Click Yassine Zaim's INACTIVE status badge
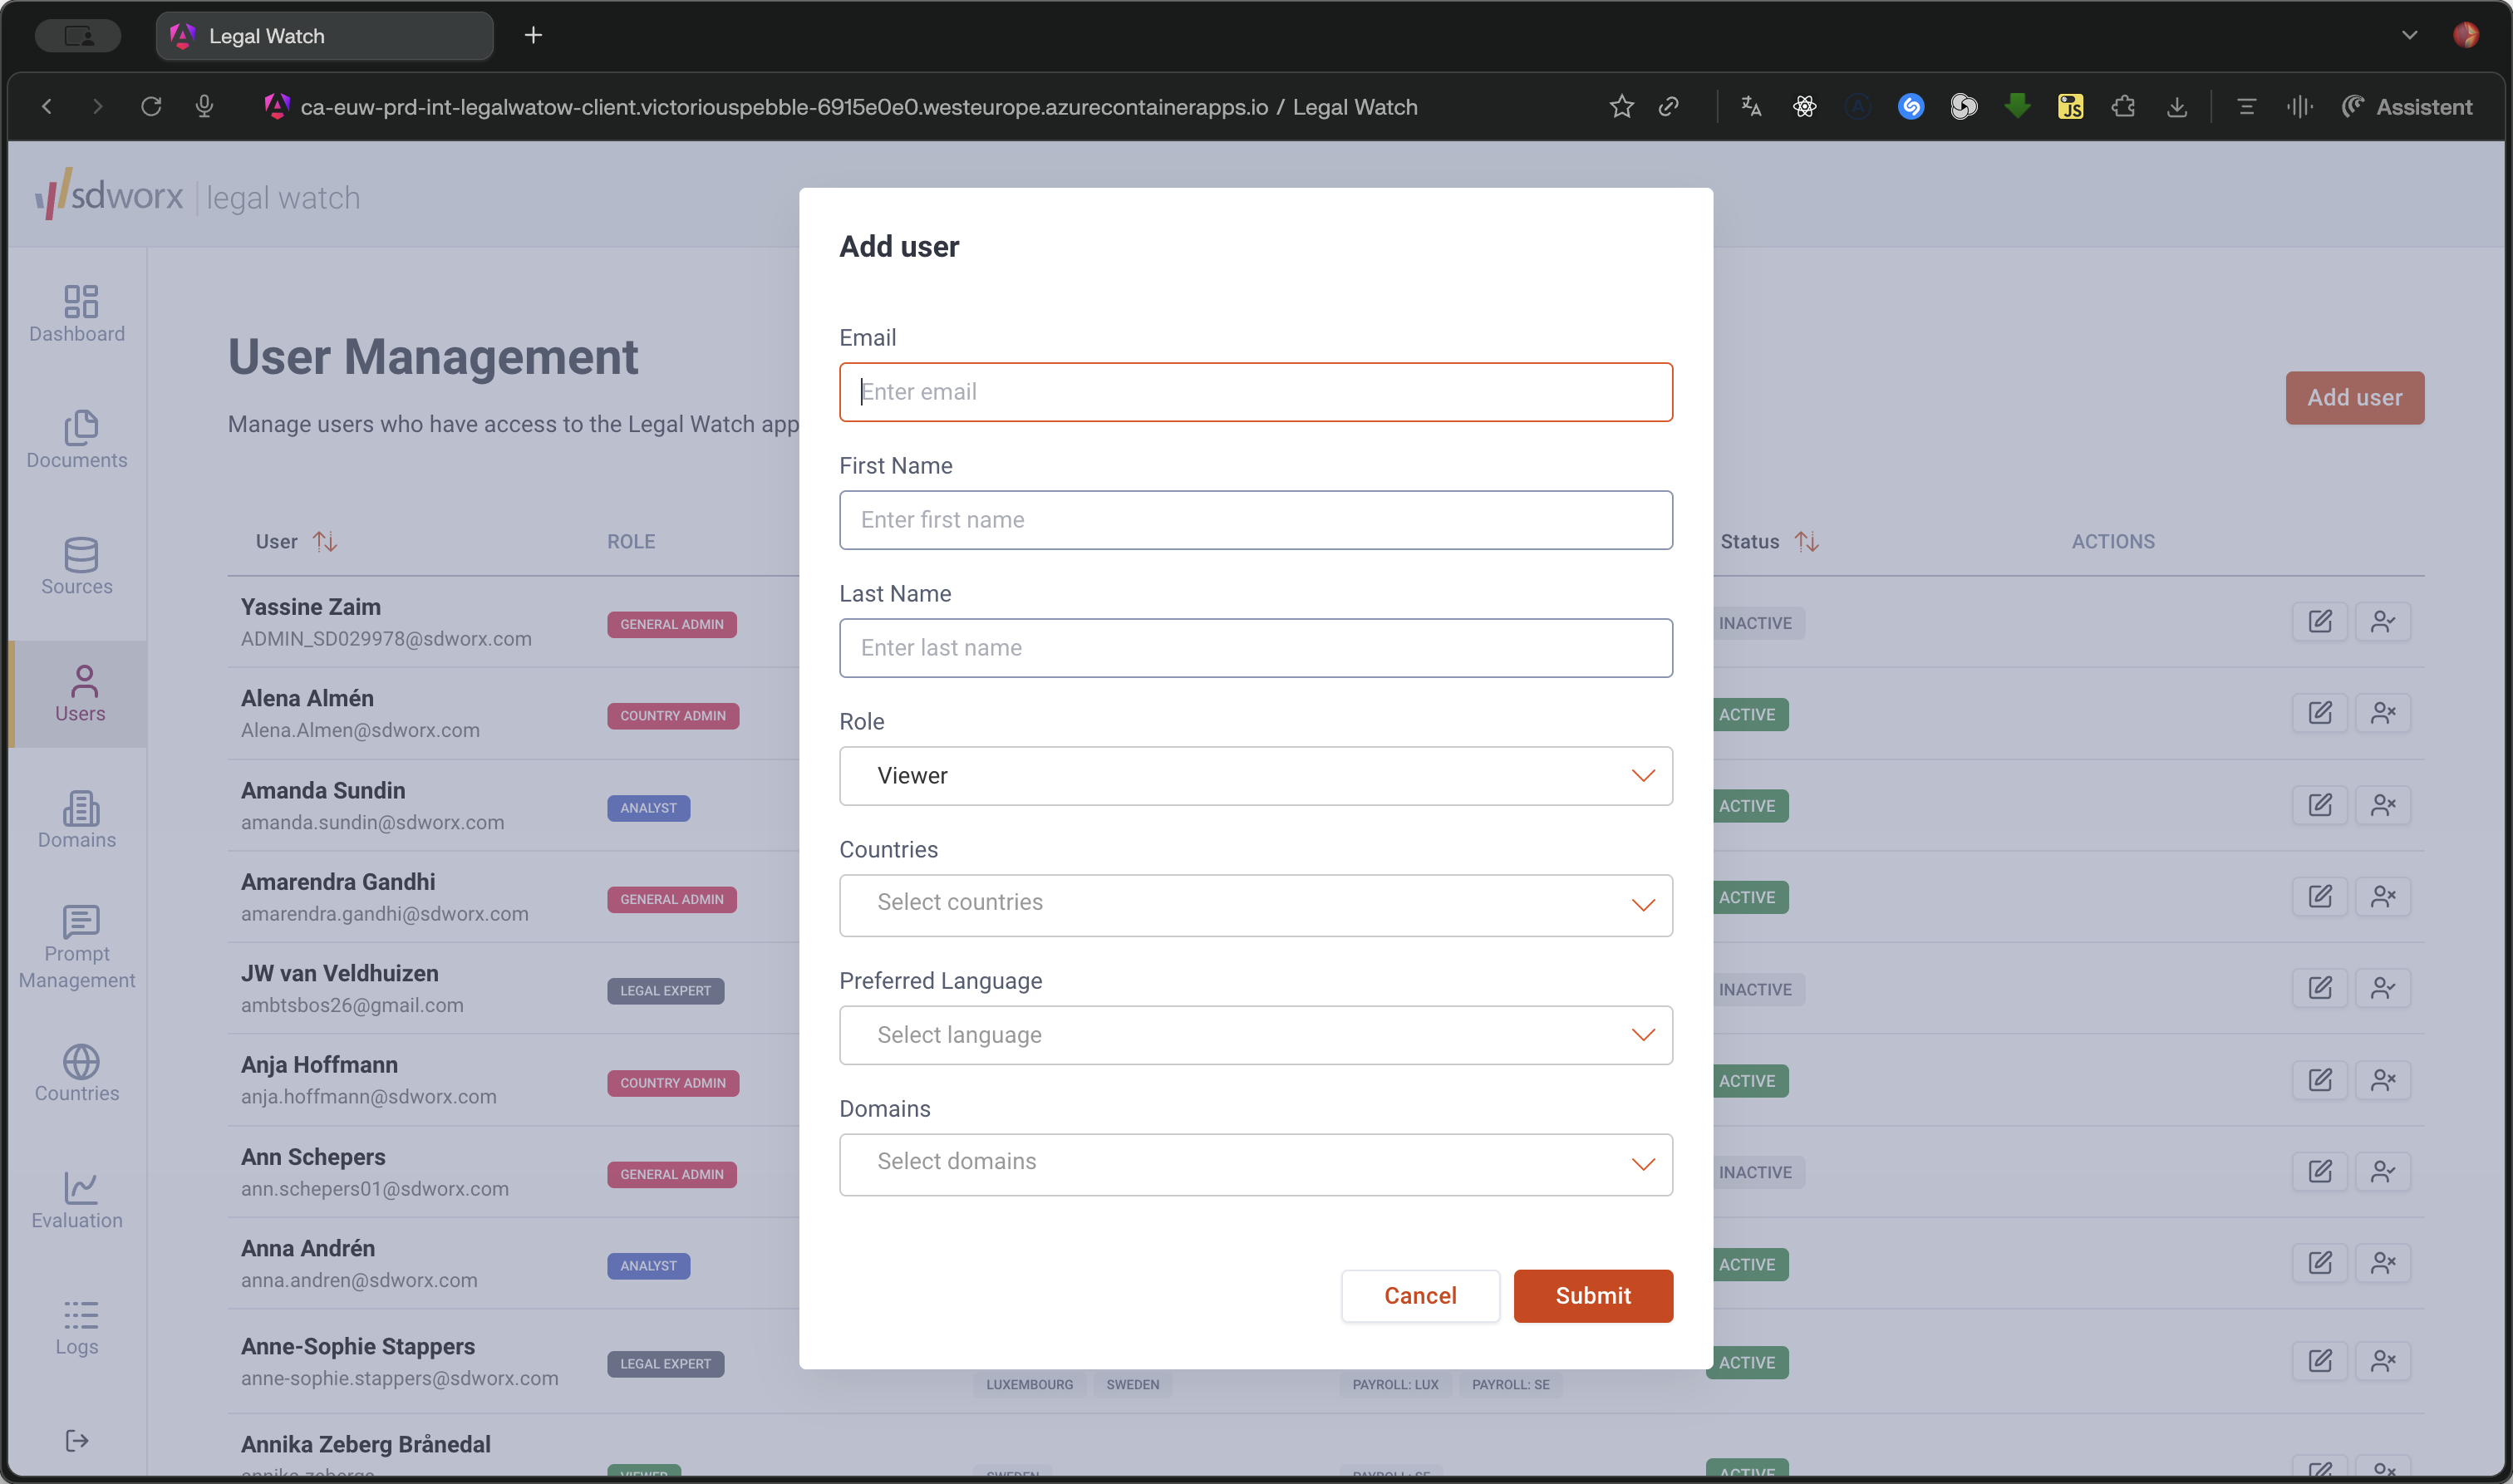 coord(1755,623)
